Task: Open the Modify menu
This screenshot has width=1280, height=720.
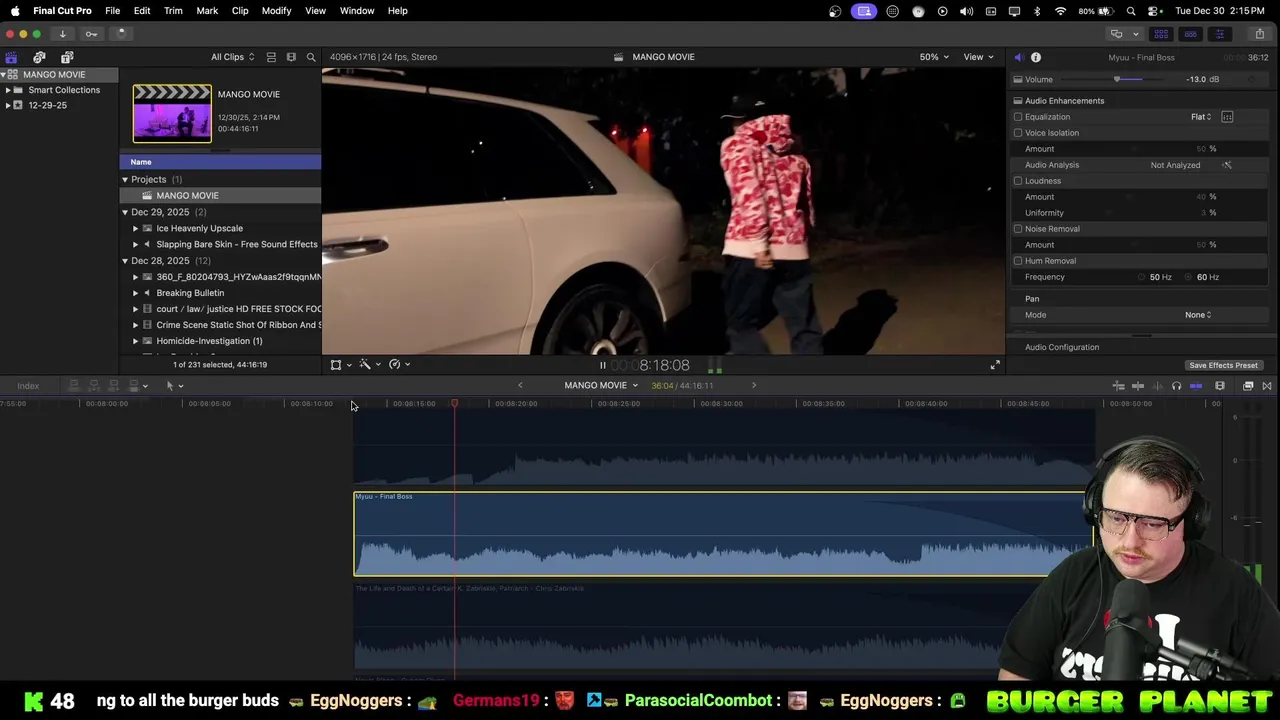Action: (276, 11)
